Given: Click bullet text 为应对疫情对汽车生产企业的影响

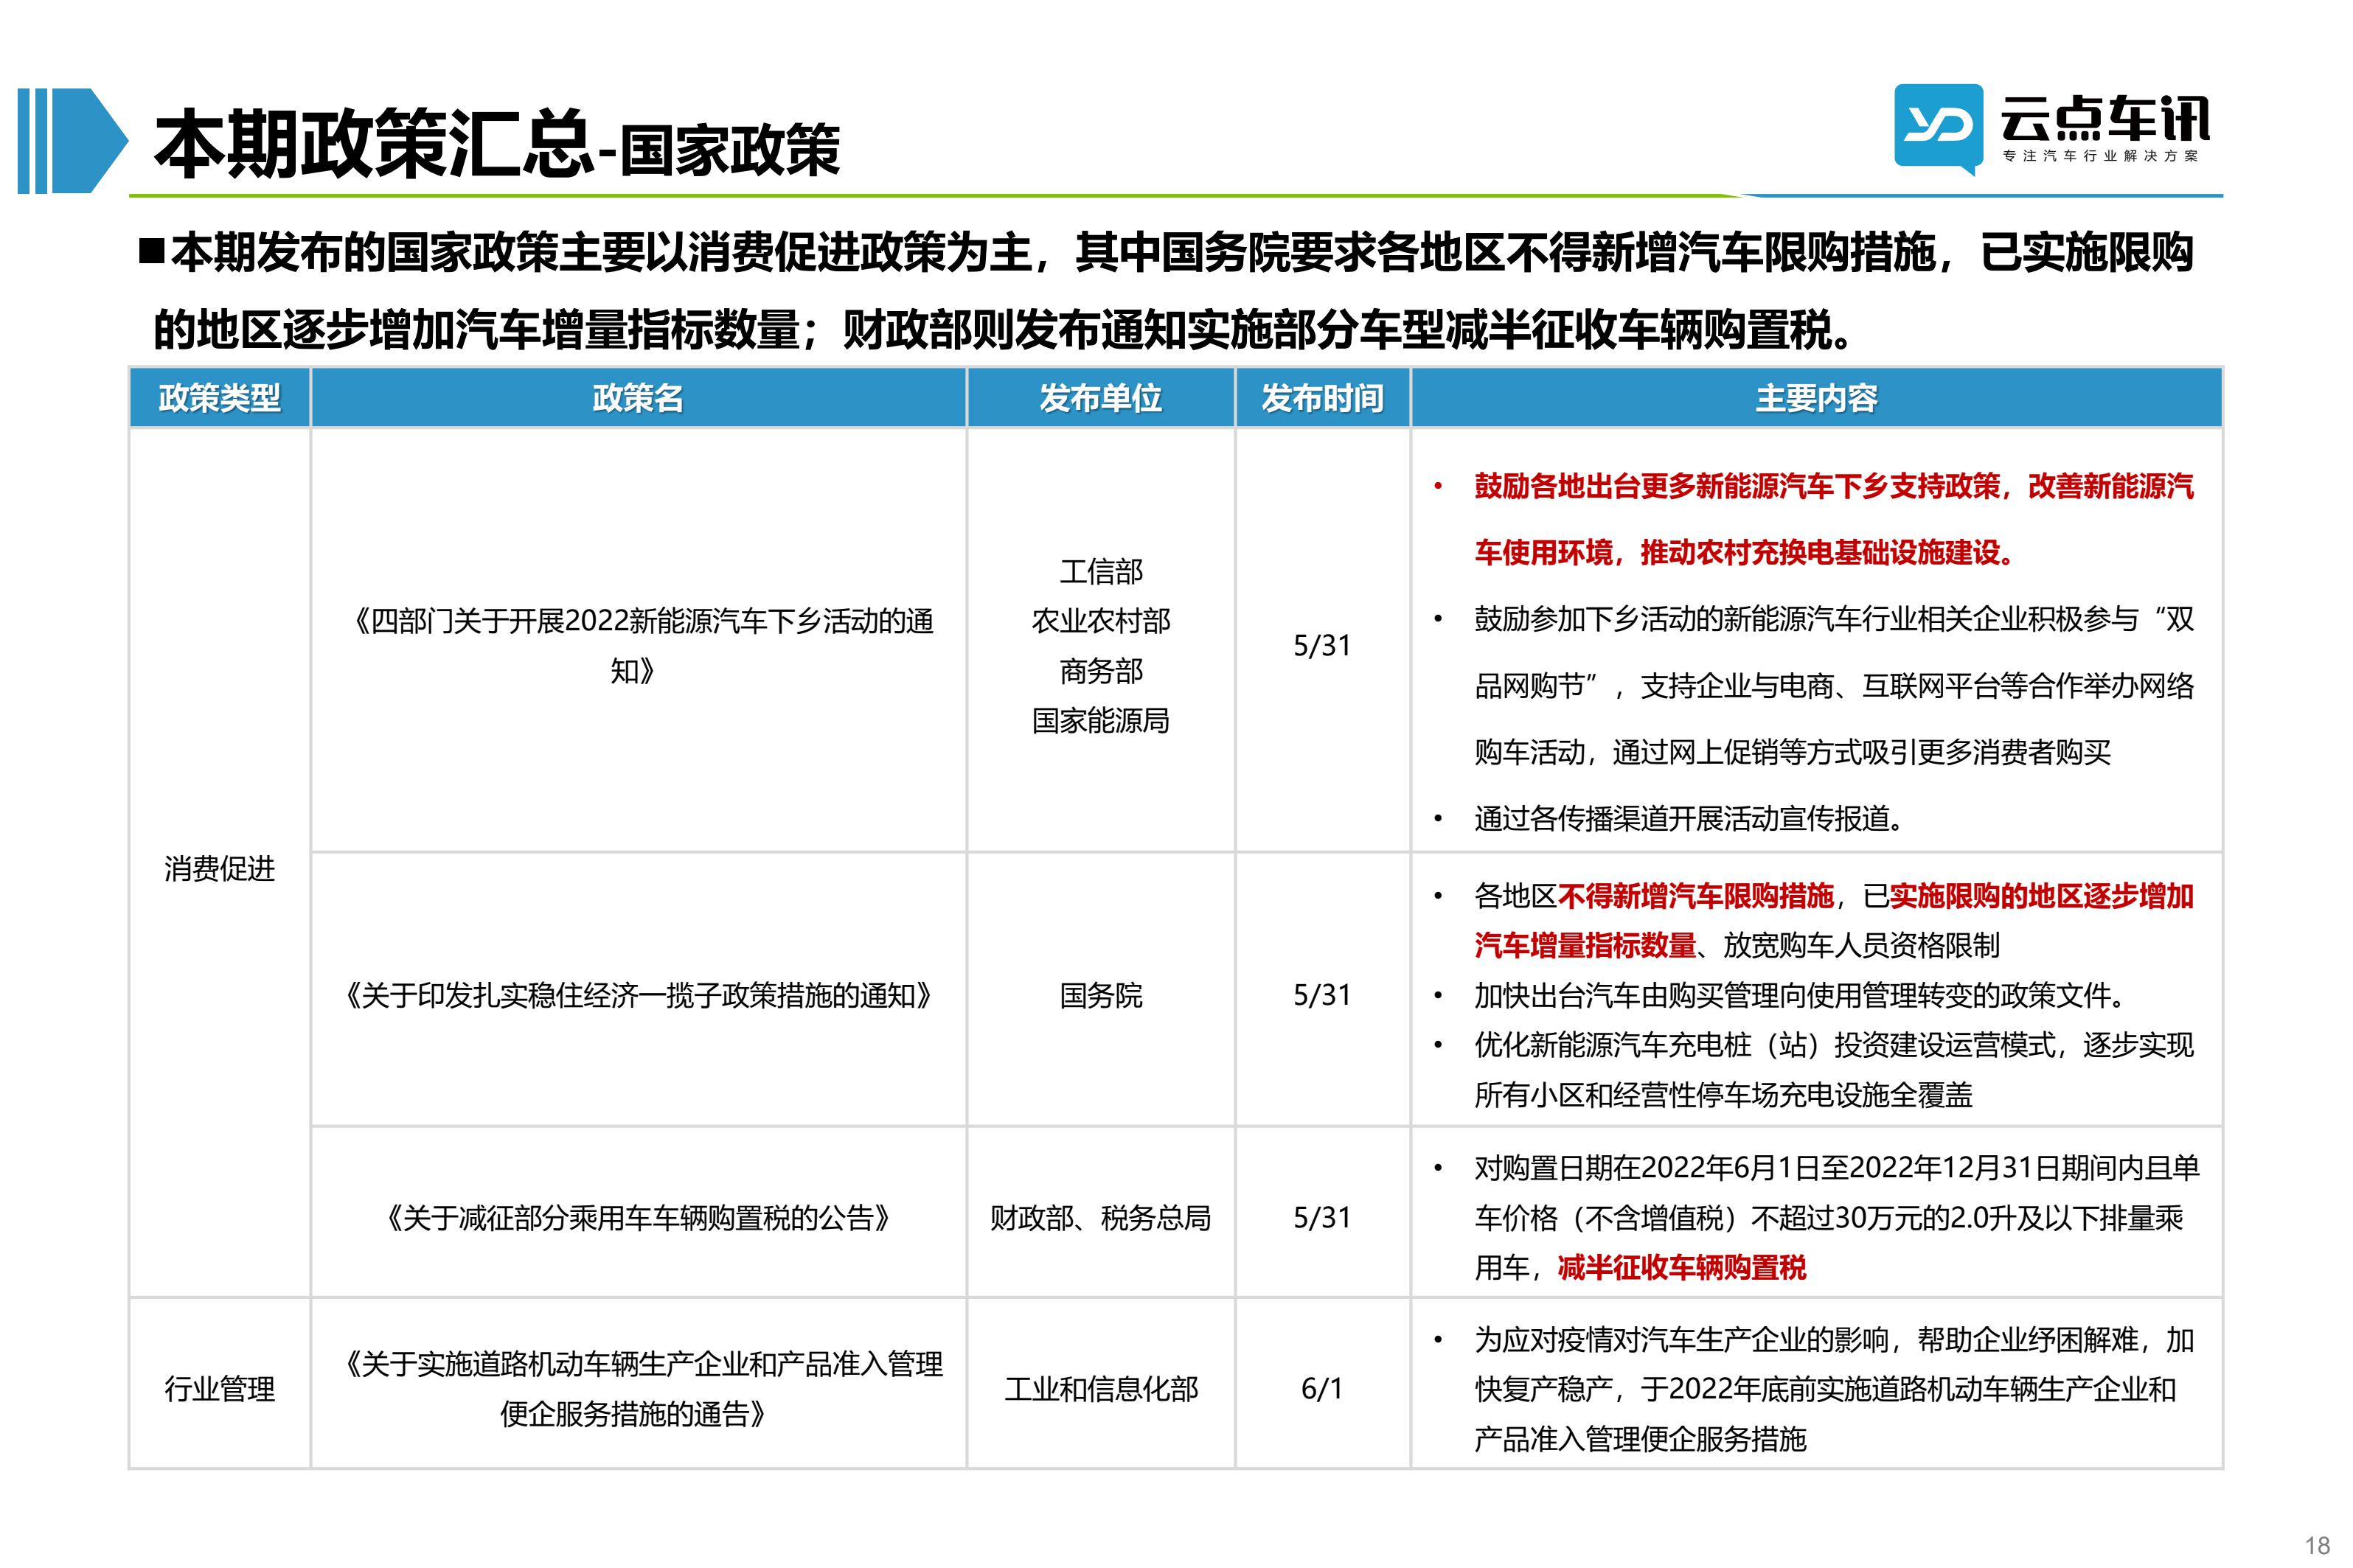Looking at the screenshot, I should click(x=1682, y=1339).
